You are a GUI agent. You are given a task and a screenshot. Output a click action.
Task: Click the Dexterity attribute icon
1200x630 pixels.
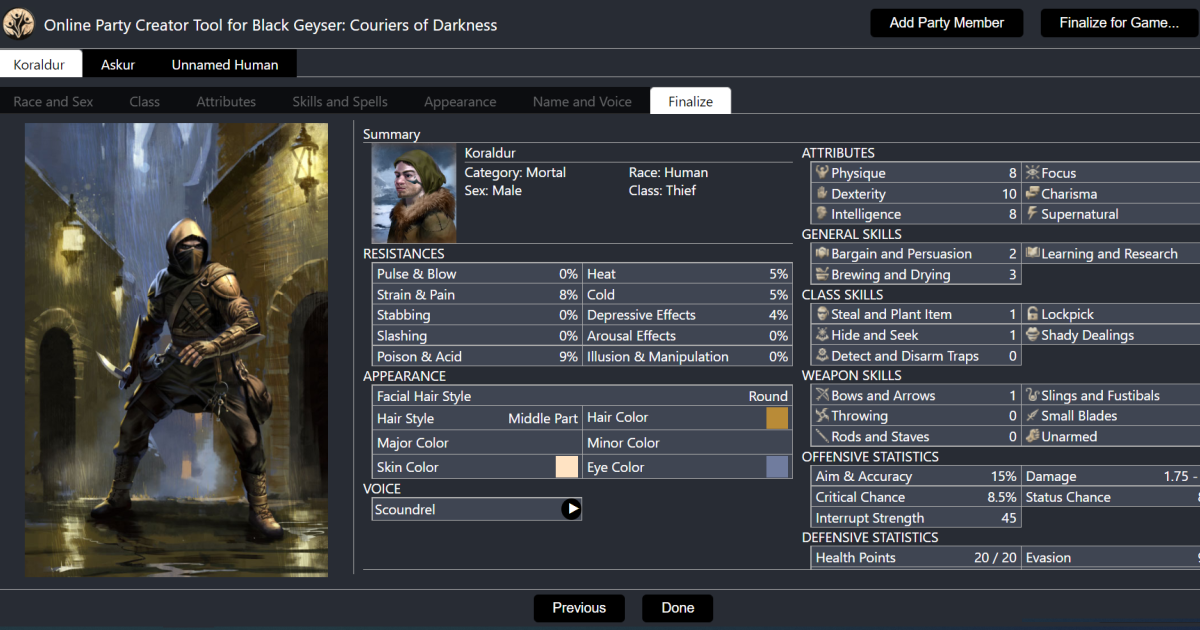(x=822, y=193)
